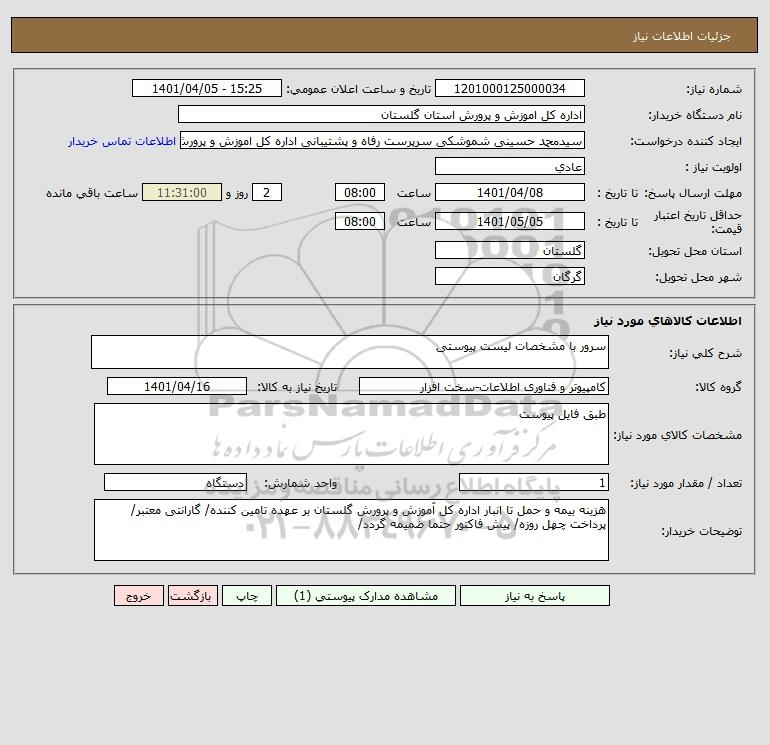
Task: Click the announcement date field 1401/04/05 - 15:25
Action: point(207,88)
